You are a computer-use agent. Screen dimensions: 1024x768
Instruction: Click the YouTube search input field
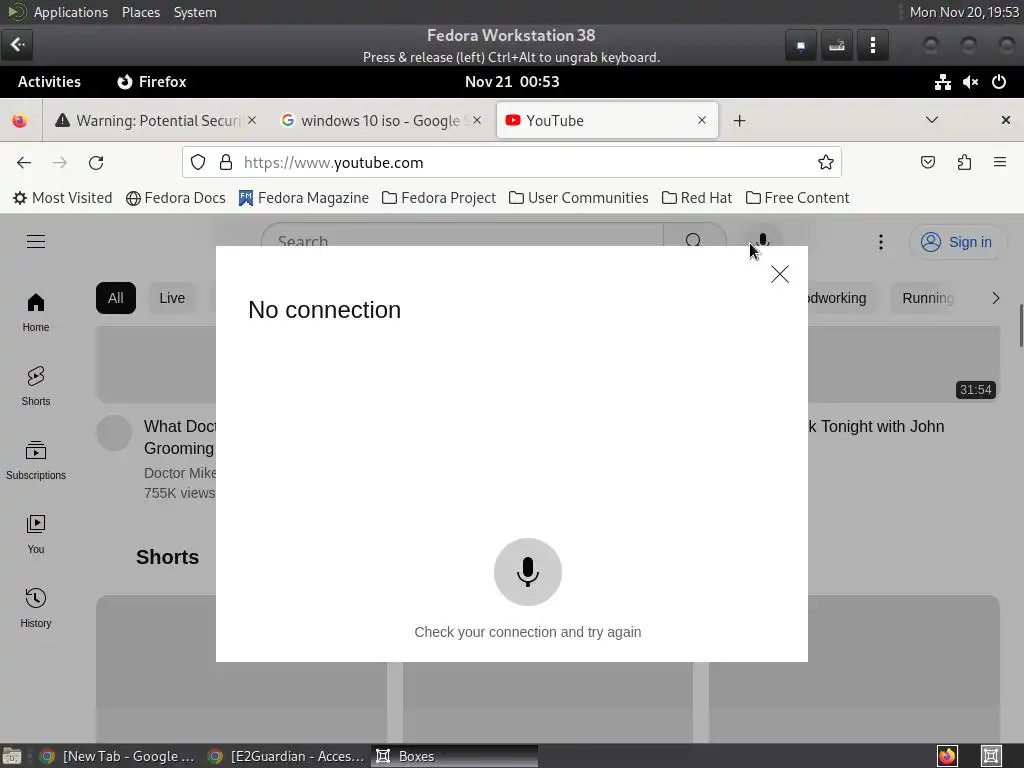pos(462,241)
